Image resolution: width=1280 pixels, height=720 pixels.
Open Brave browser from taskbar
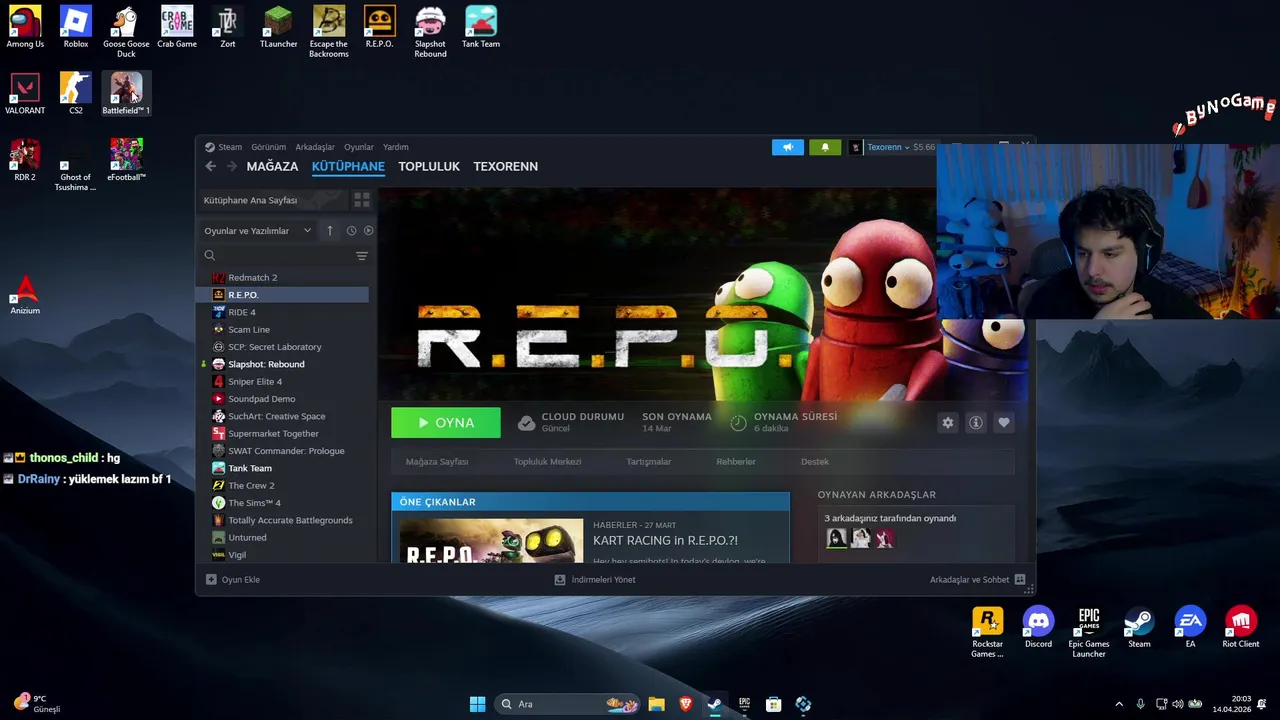coord(685,704)
